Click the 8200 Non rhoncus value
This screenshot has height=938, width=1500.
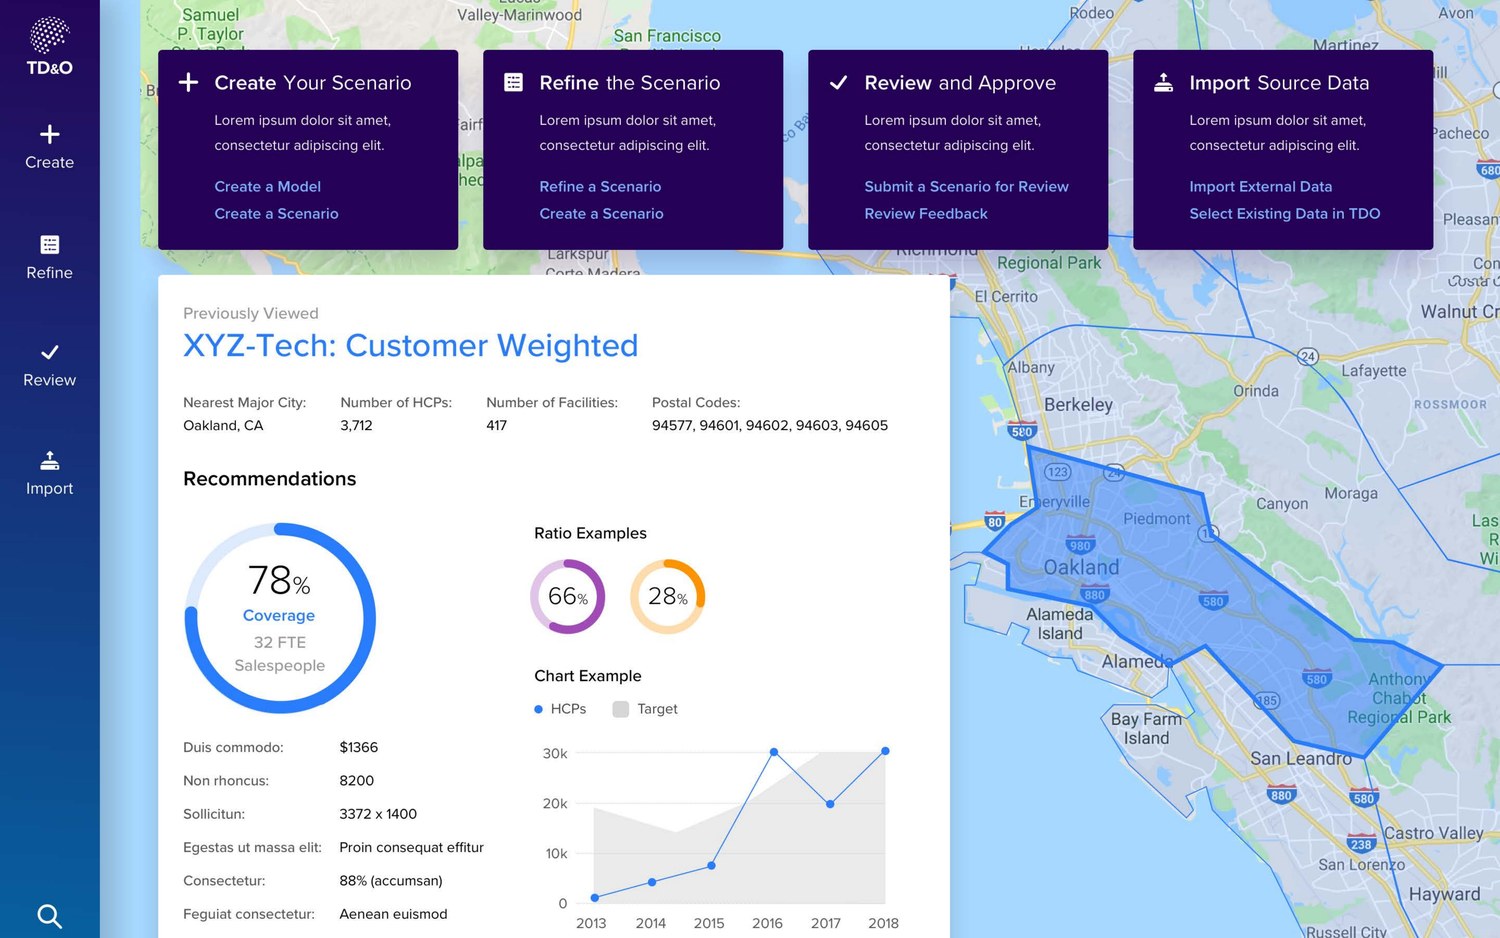356,781
